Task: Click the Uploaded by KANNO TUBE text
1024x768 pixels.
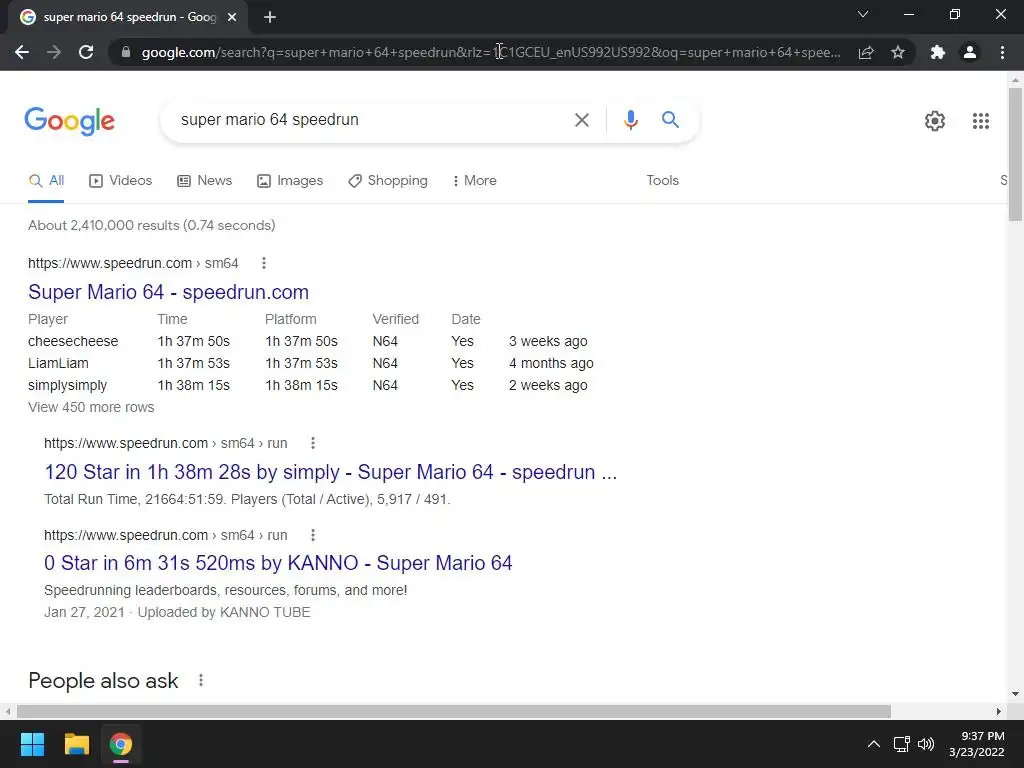Action: pyautogui.click(x=224, y=613)
